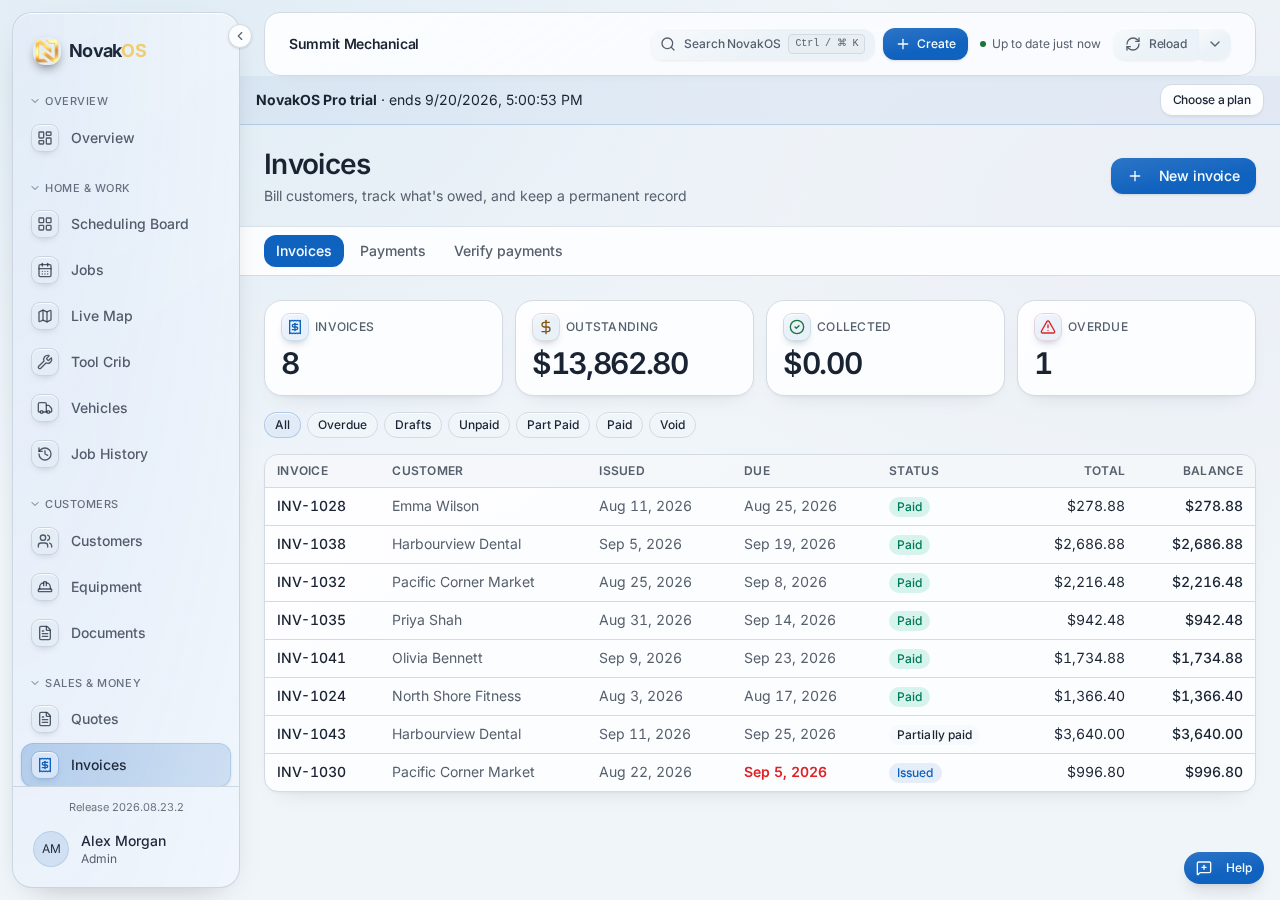
Task: Collapse the sidebar with chevron button
Action: pos(240,36)
